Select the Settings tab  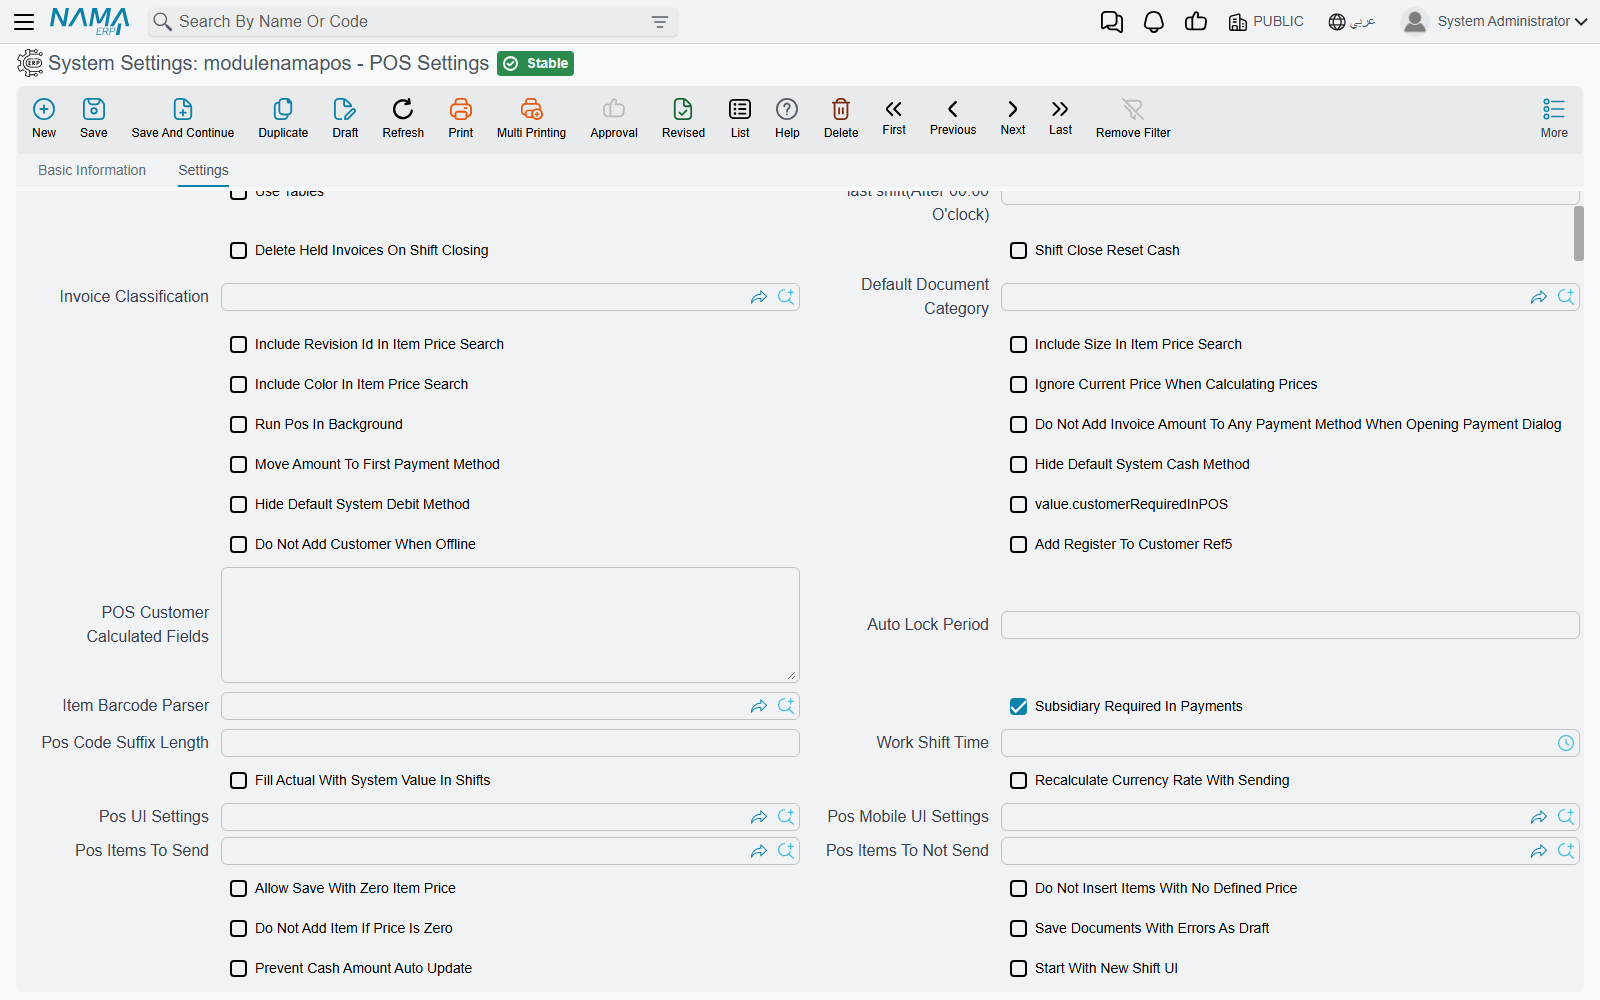pyautogui.click(x=203, y=170)
